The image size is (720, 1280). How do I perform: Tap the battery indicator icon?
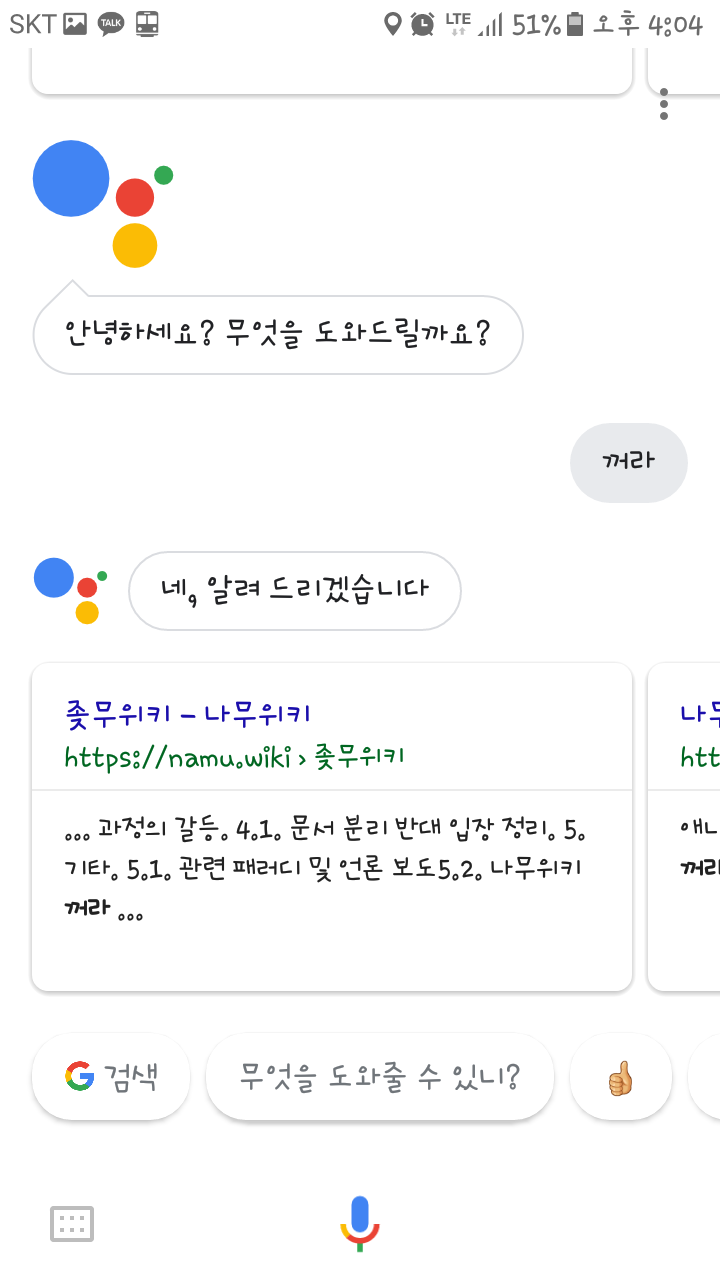point(575,24)
